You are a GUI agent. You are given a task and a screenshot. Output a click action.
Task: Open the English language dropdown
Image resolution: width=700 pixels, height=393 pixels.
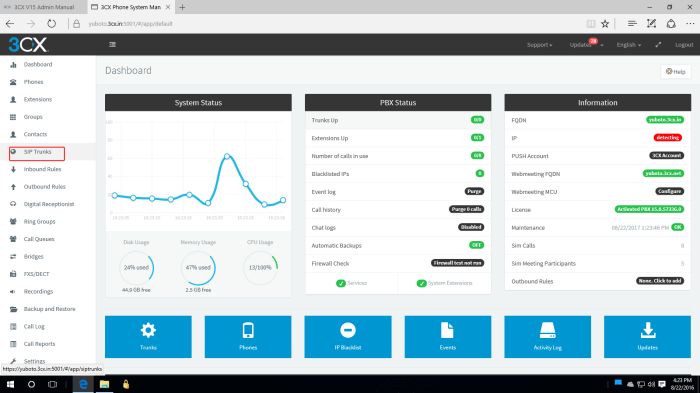[629, 45]
